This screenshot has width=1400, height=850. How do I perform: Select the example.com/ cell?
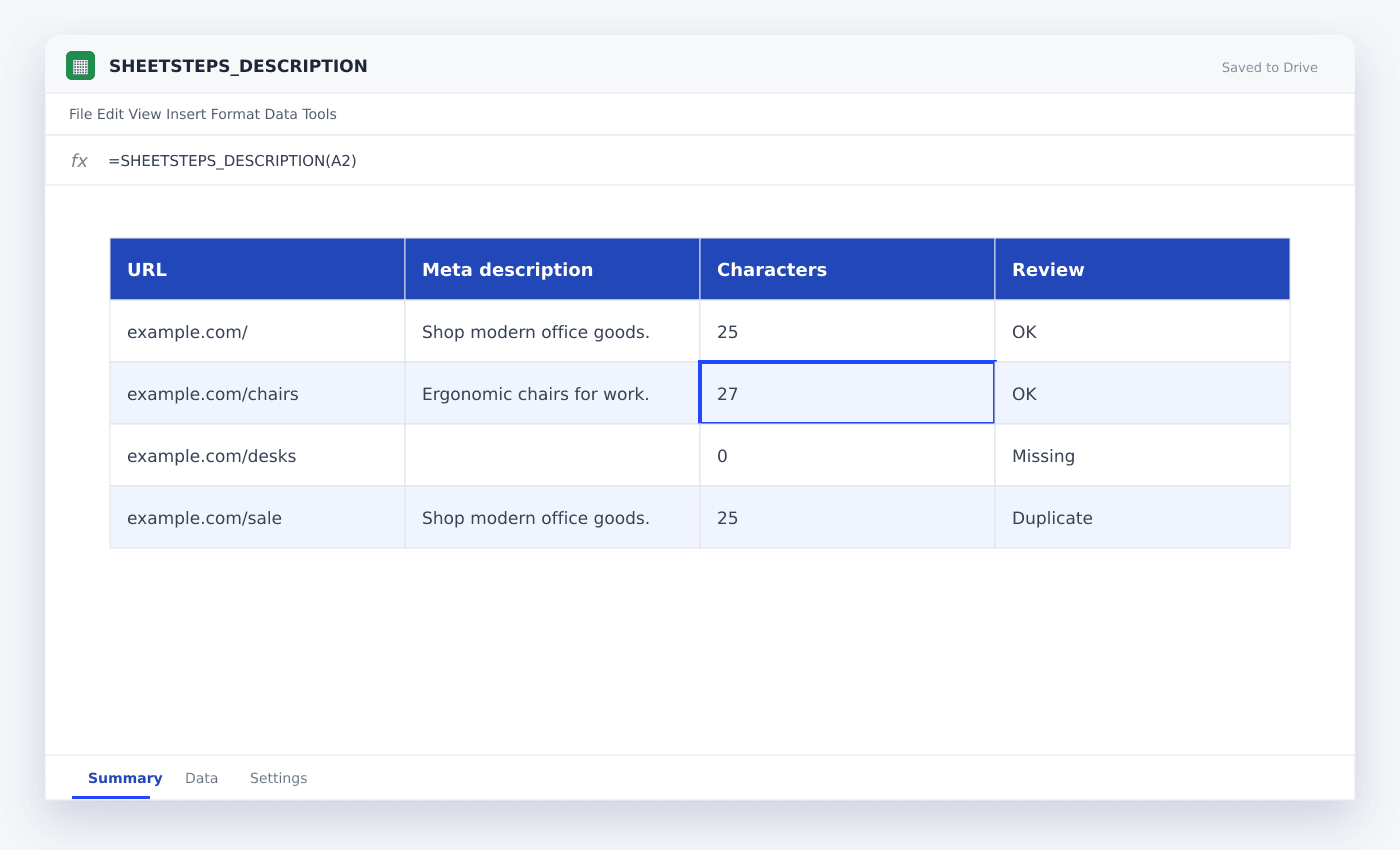[257, 331]
